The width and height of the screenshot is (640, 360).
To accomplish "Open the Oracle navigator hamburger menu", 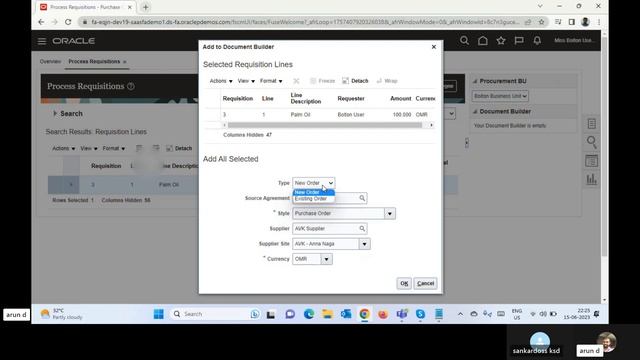I will 42,41.
